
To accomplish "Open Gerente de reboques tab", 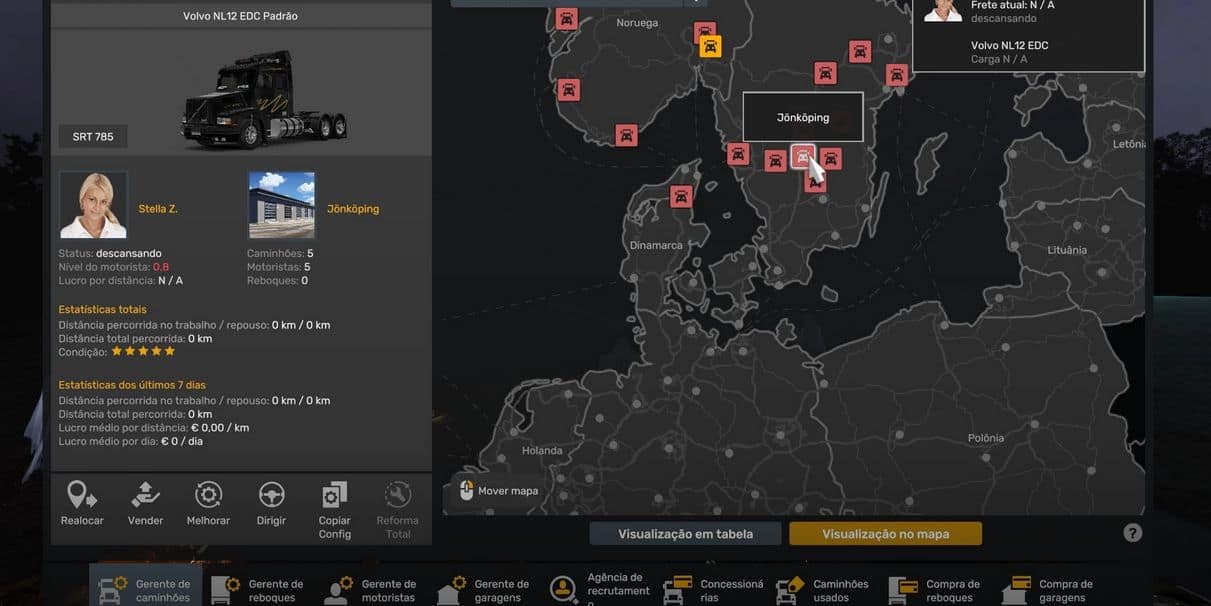I will [258, 590].
